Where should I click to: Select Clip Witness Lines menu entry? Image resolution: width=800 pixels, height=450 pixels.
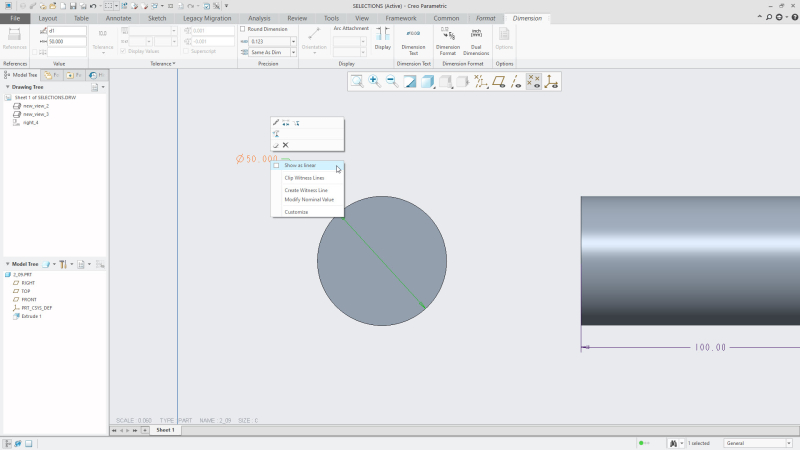[304, 178]
